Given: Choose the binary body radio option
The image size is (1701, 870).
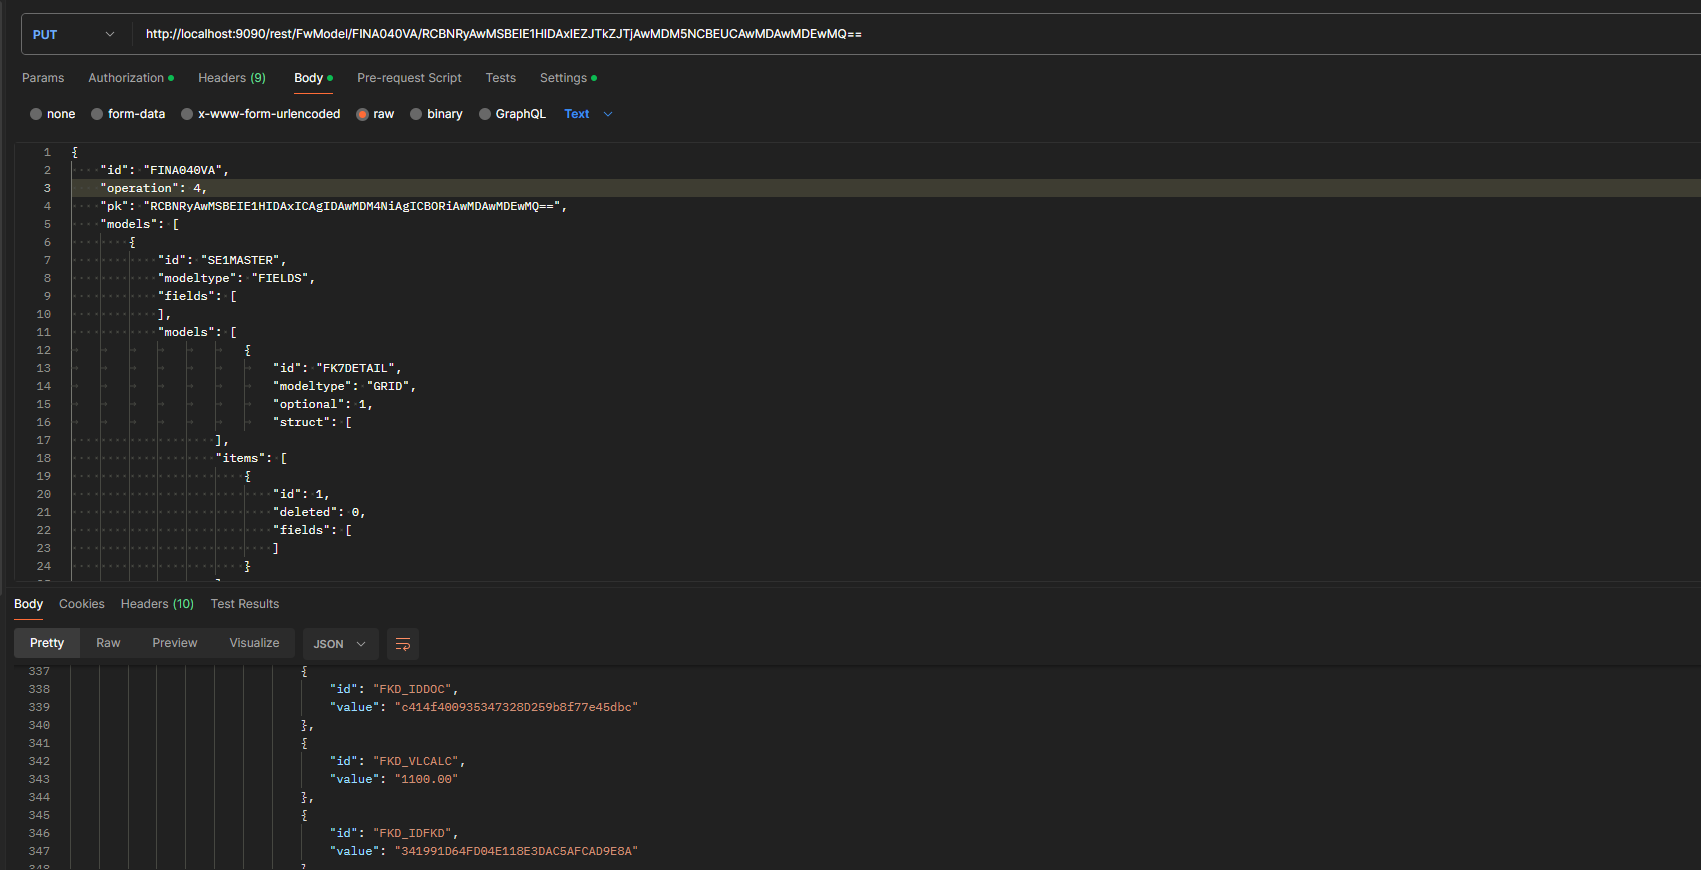Looking at the screenshot, I should pyautogui.click(x=416, y=114).
